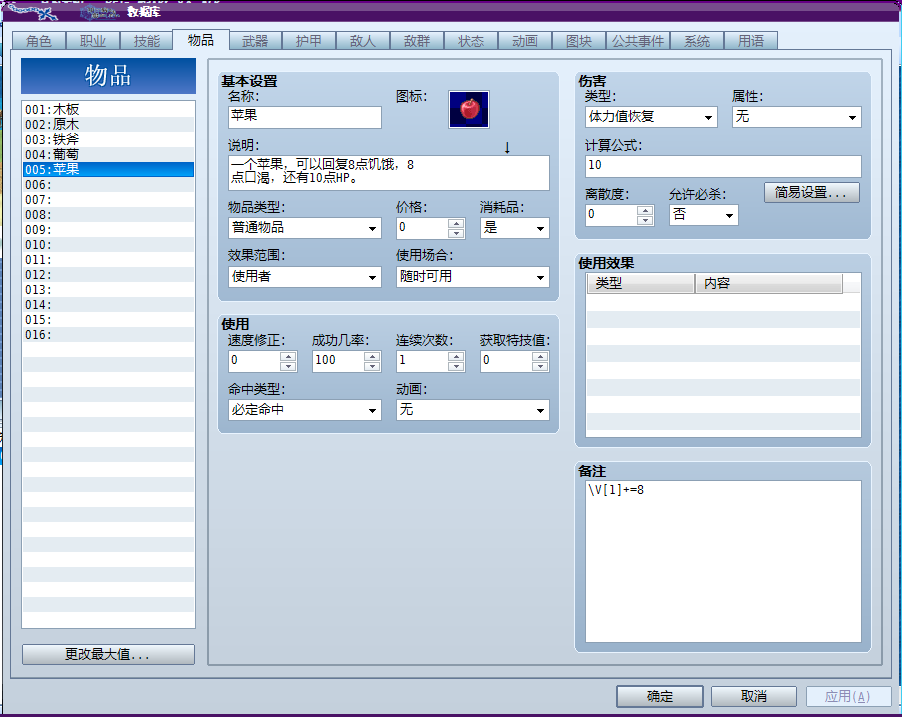Open the damage 类型 dropdown
902x717 pixels.
click(x=651, y=117)
